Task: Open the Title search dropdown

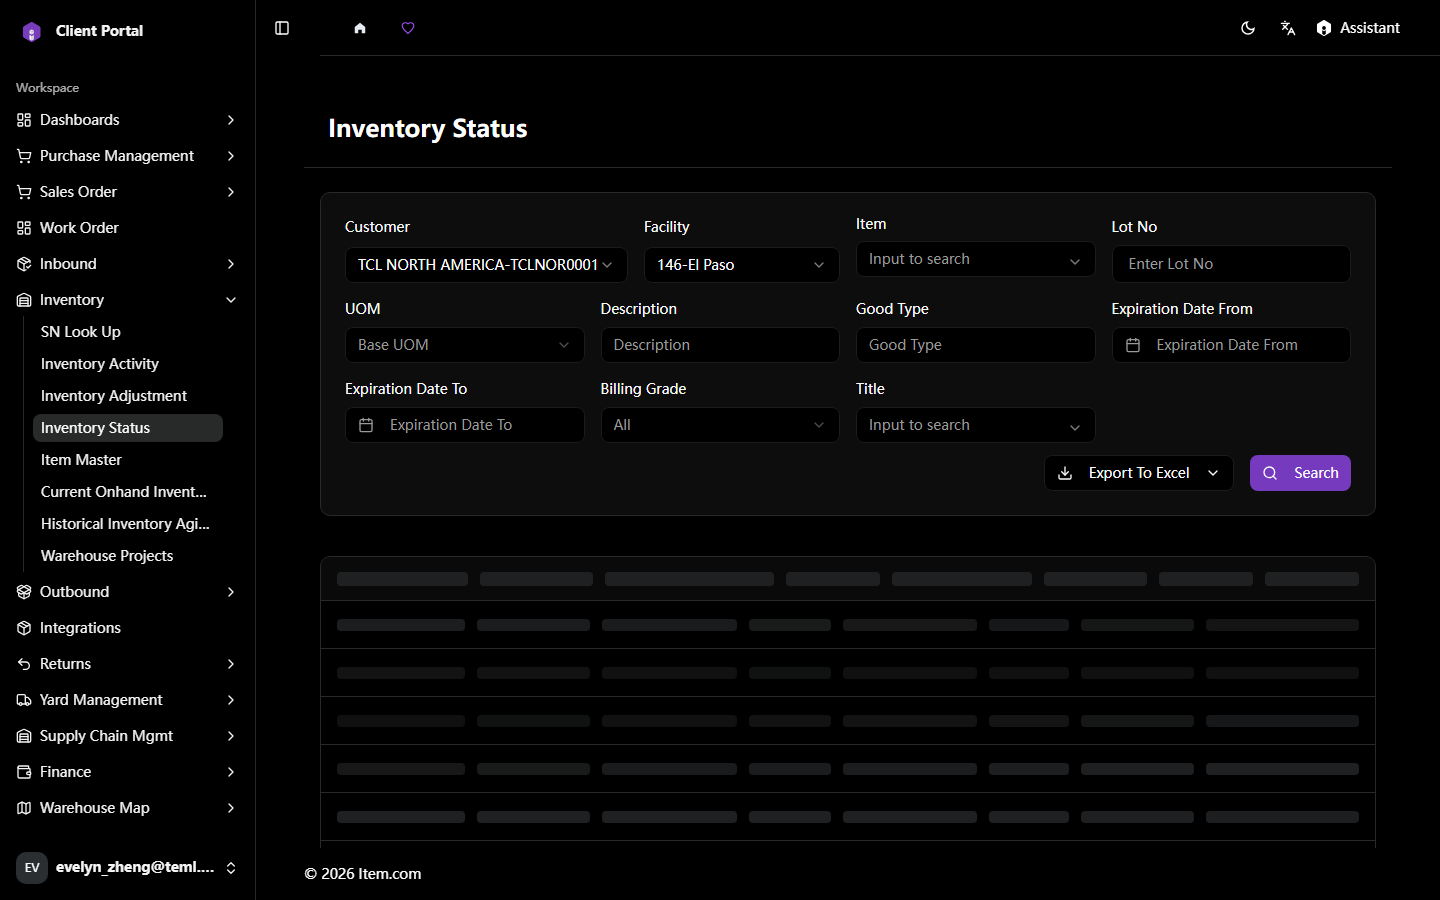Action: (x=975, y=425)
